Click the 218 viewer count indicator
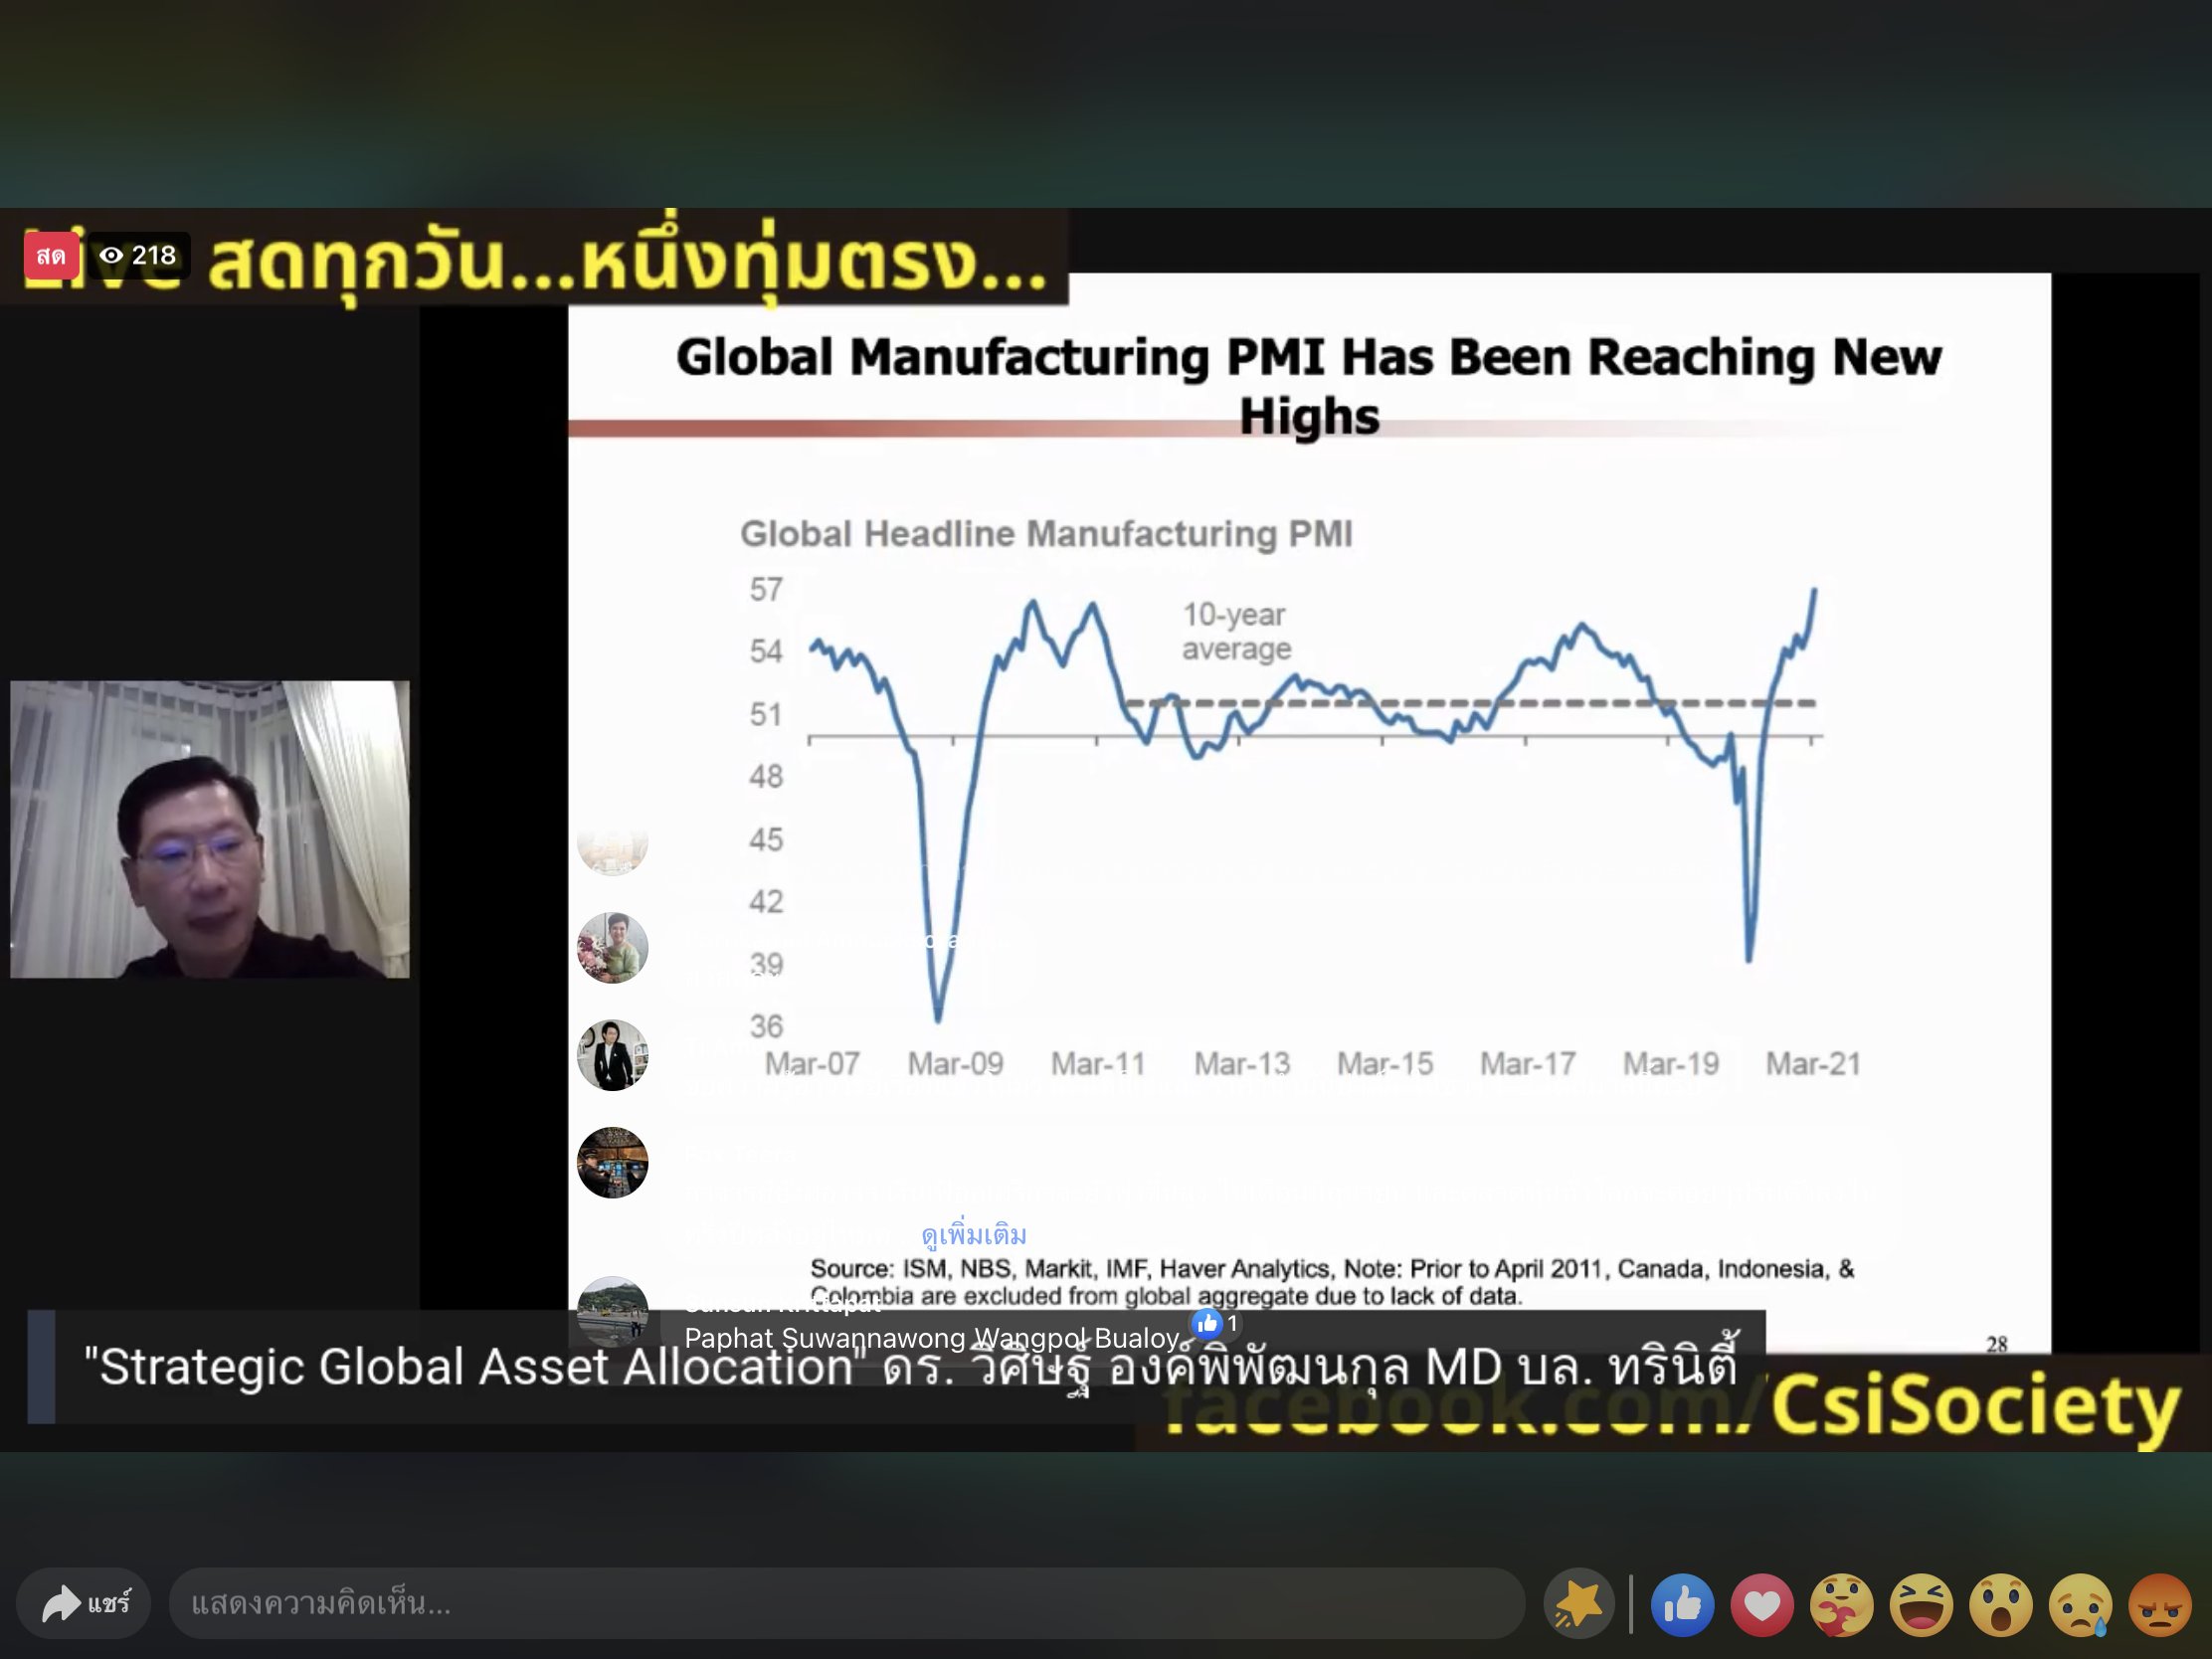The height and width of the screenshot is (1659, 2212). pos(138,256)
